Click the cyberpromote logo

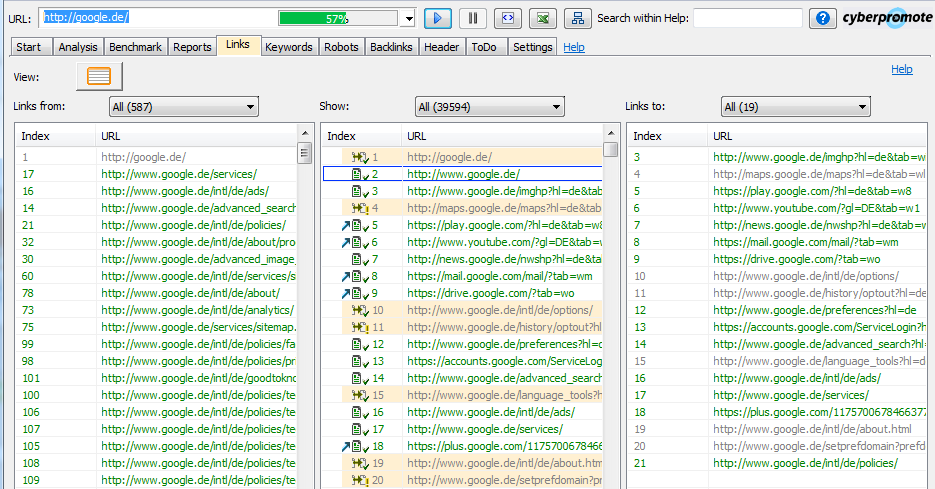(x=887, y=18)
